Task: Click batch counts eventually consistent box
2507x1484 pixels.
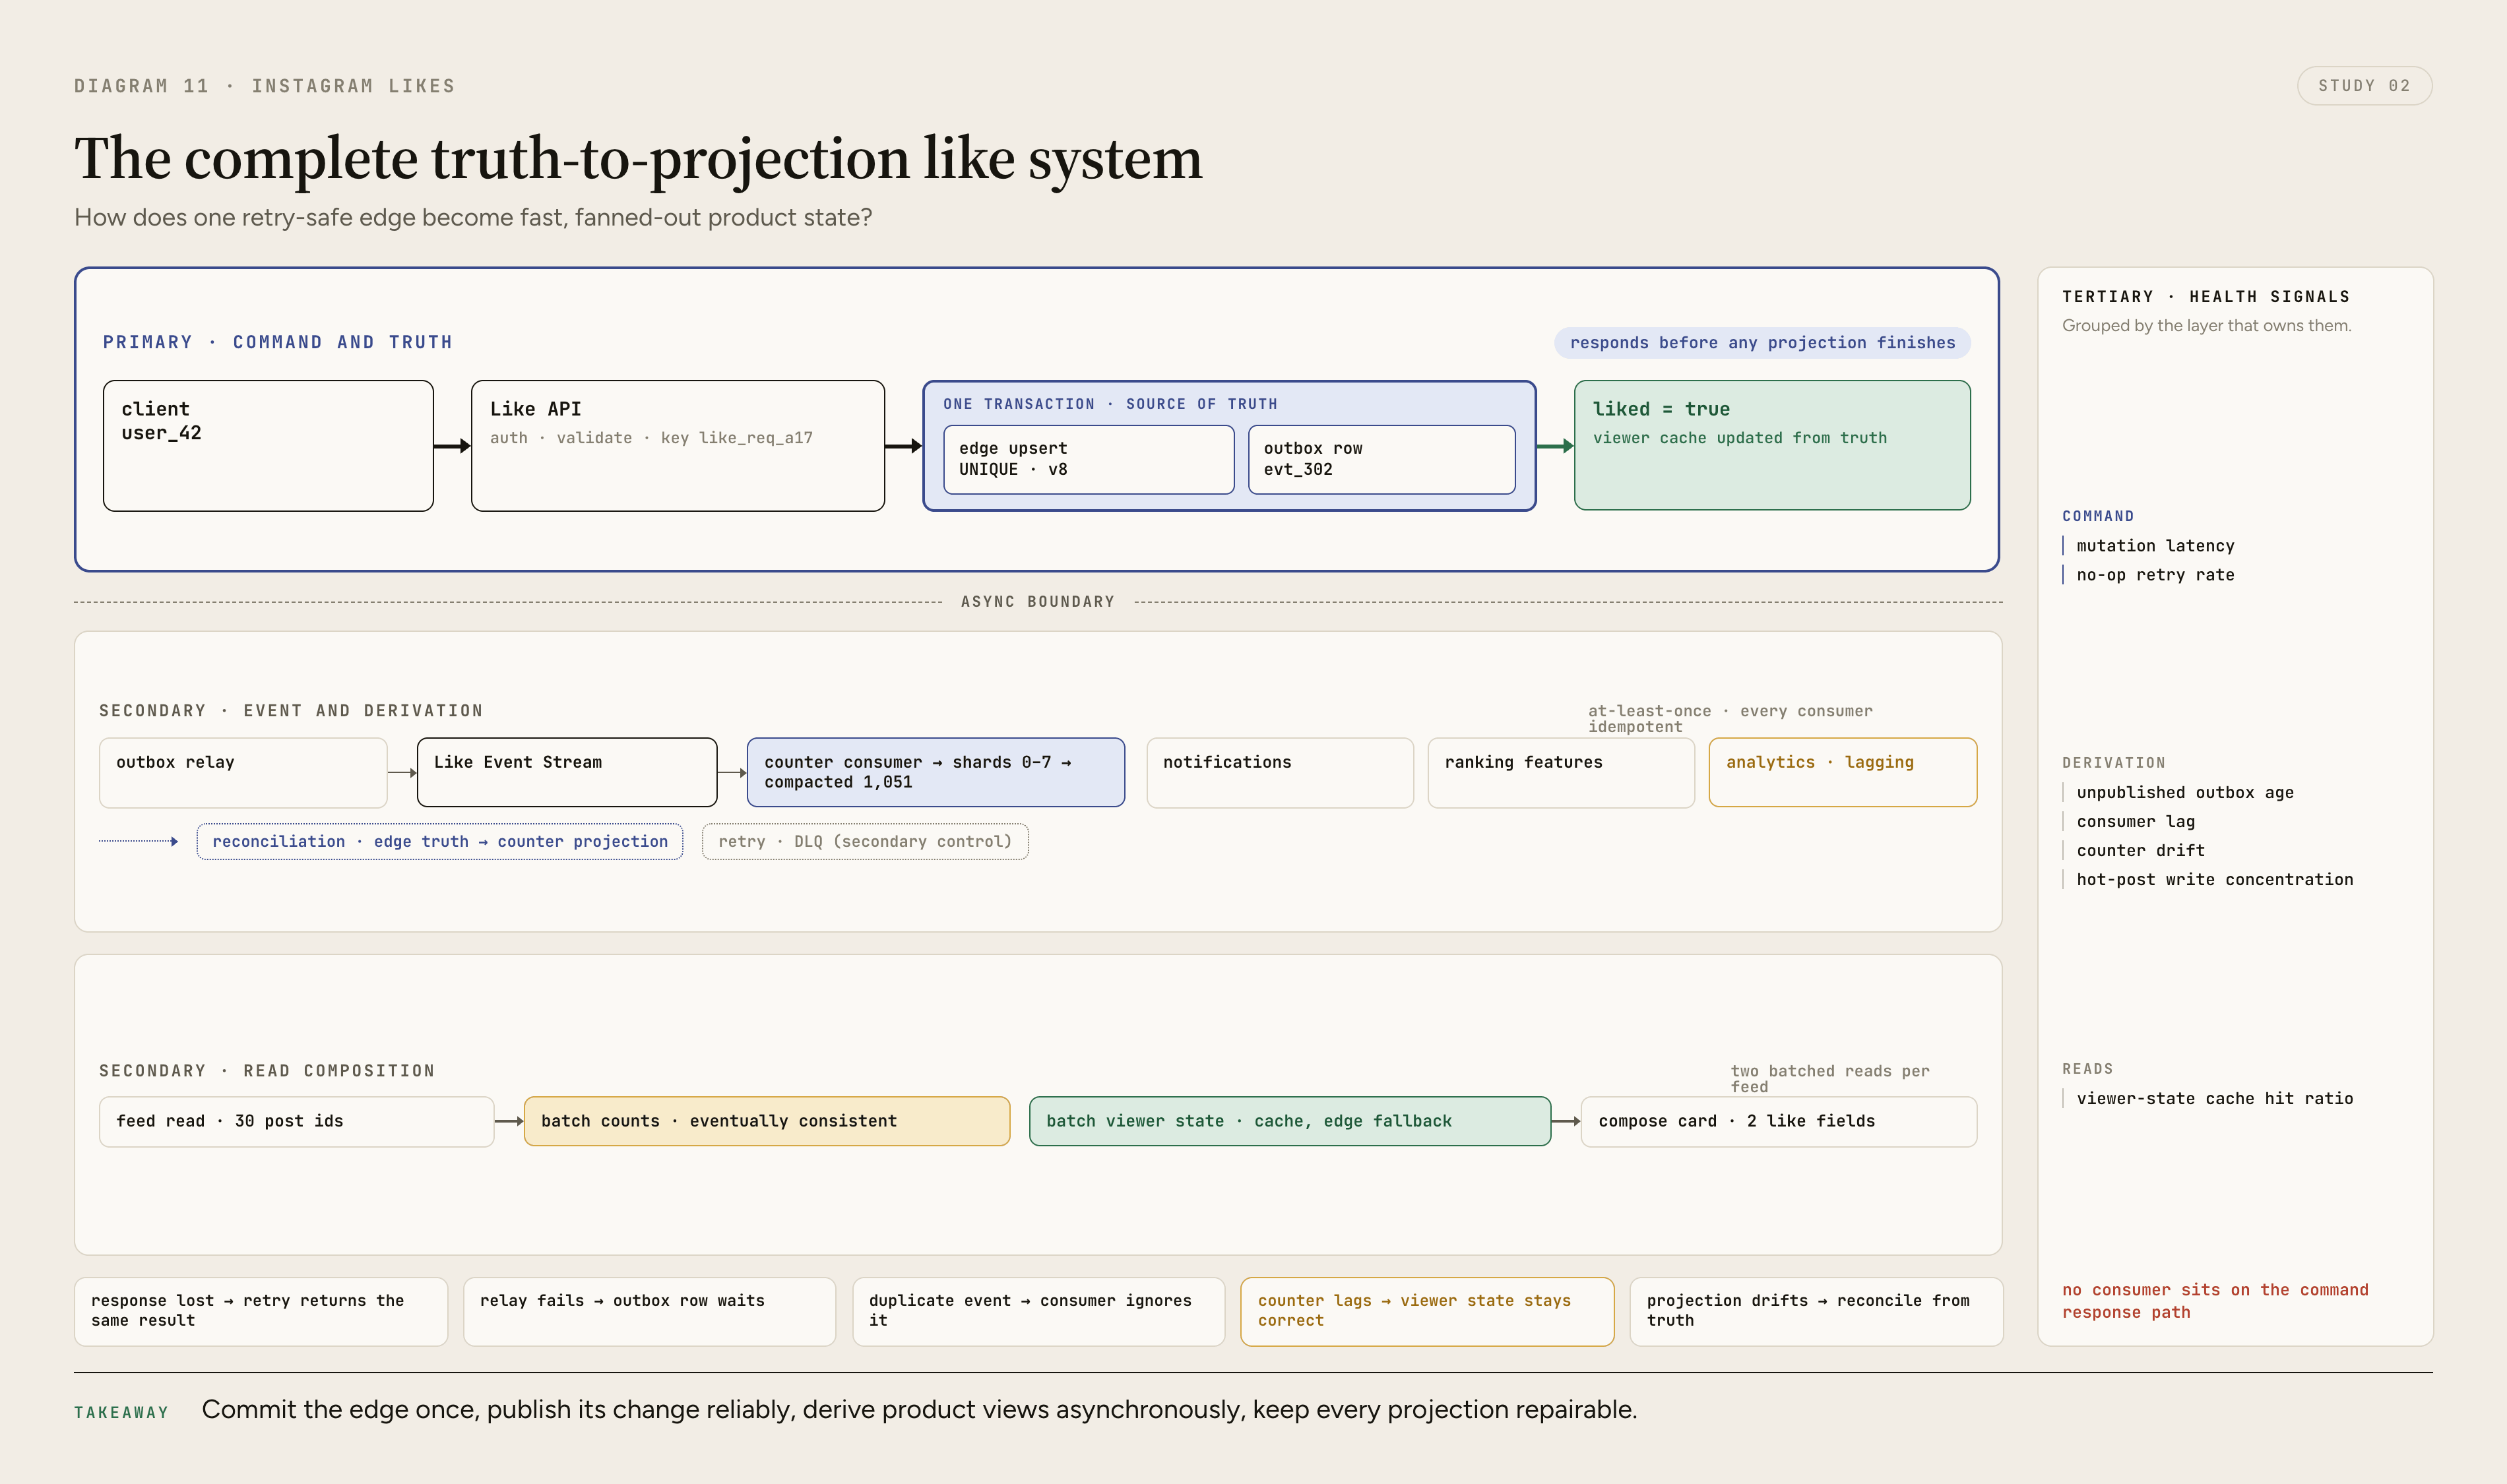Action: tap(767, 1121)
